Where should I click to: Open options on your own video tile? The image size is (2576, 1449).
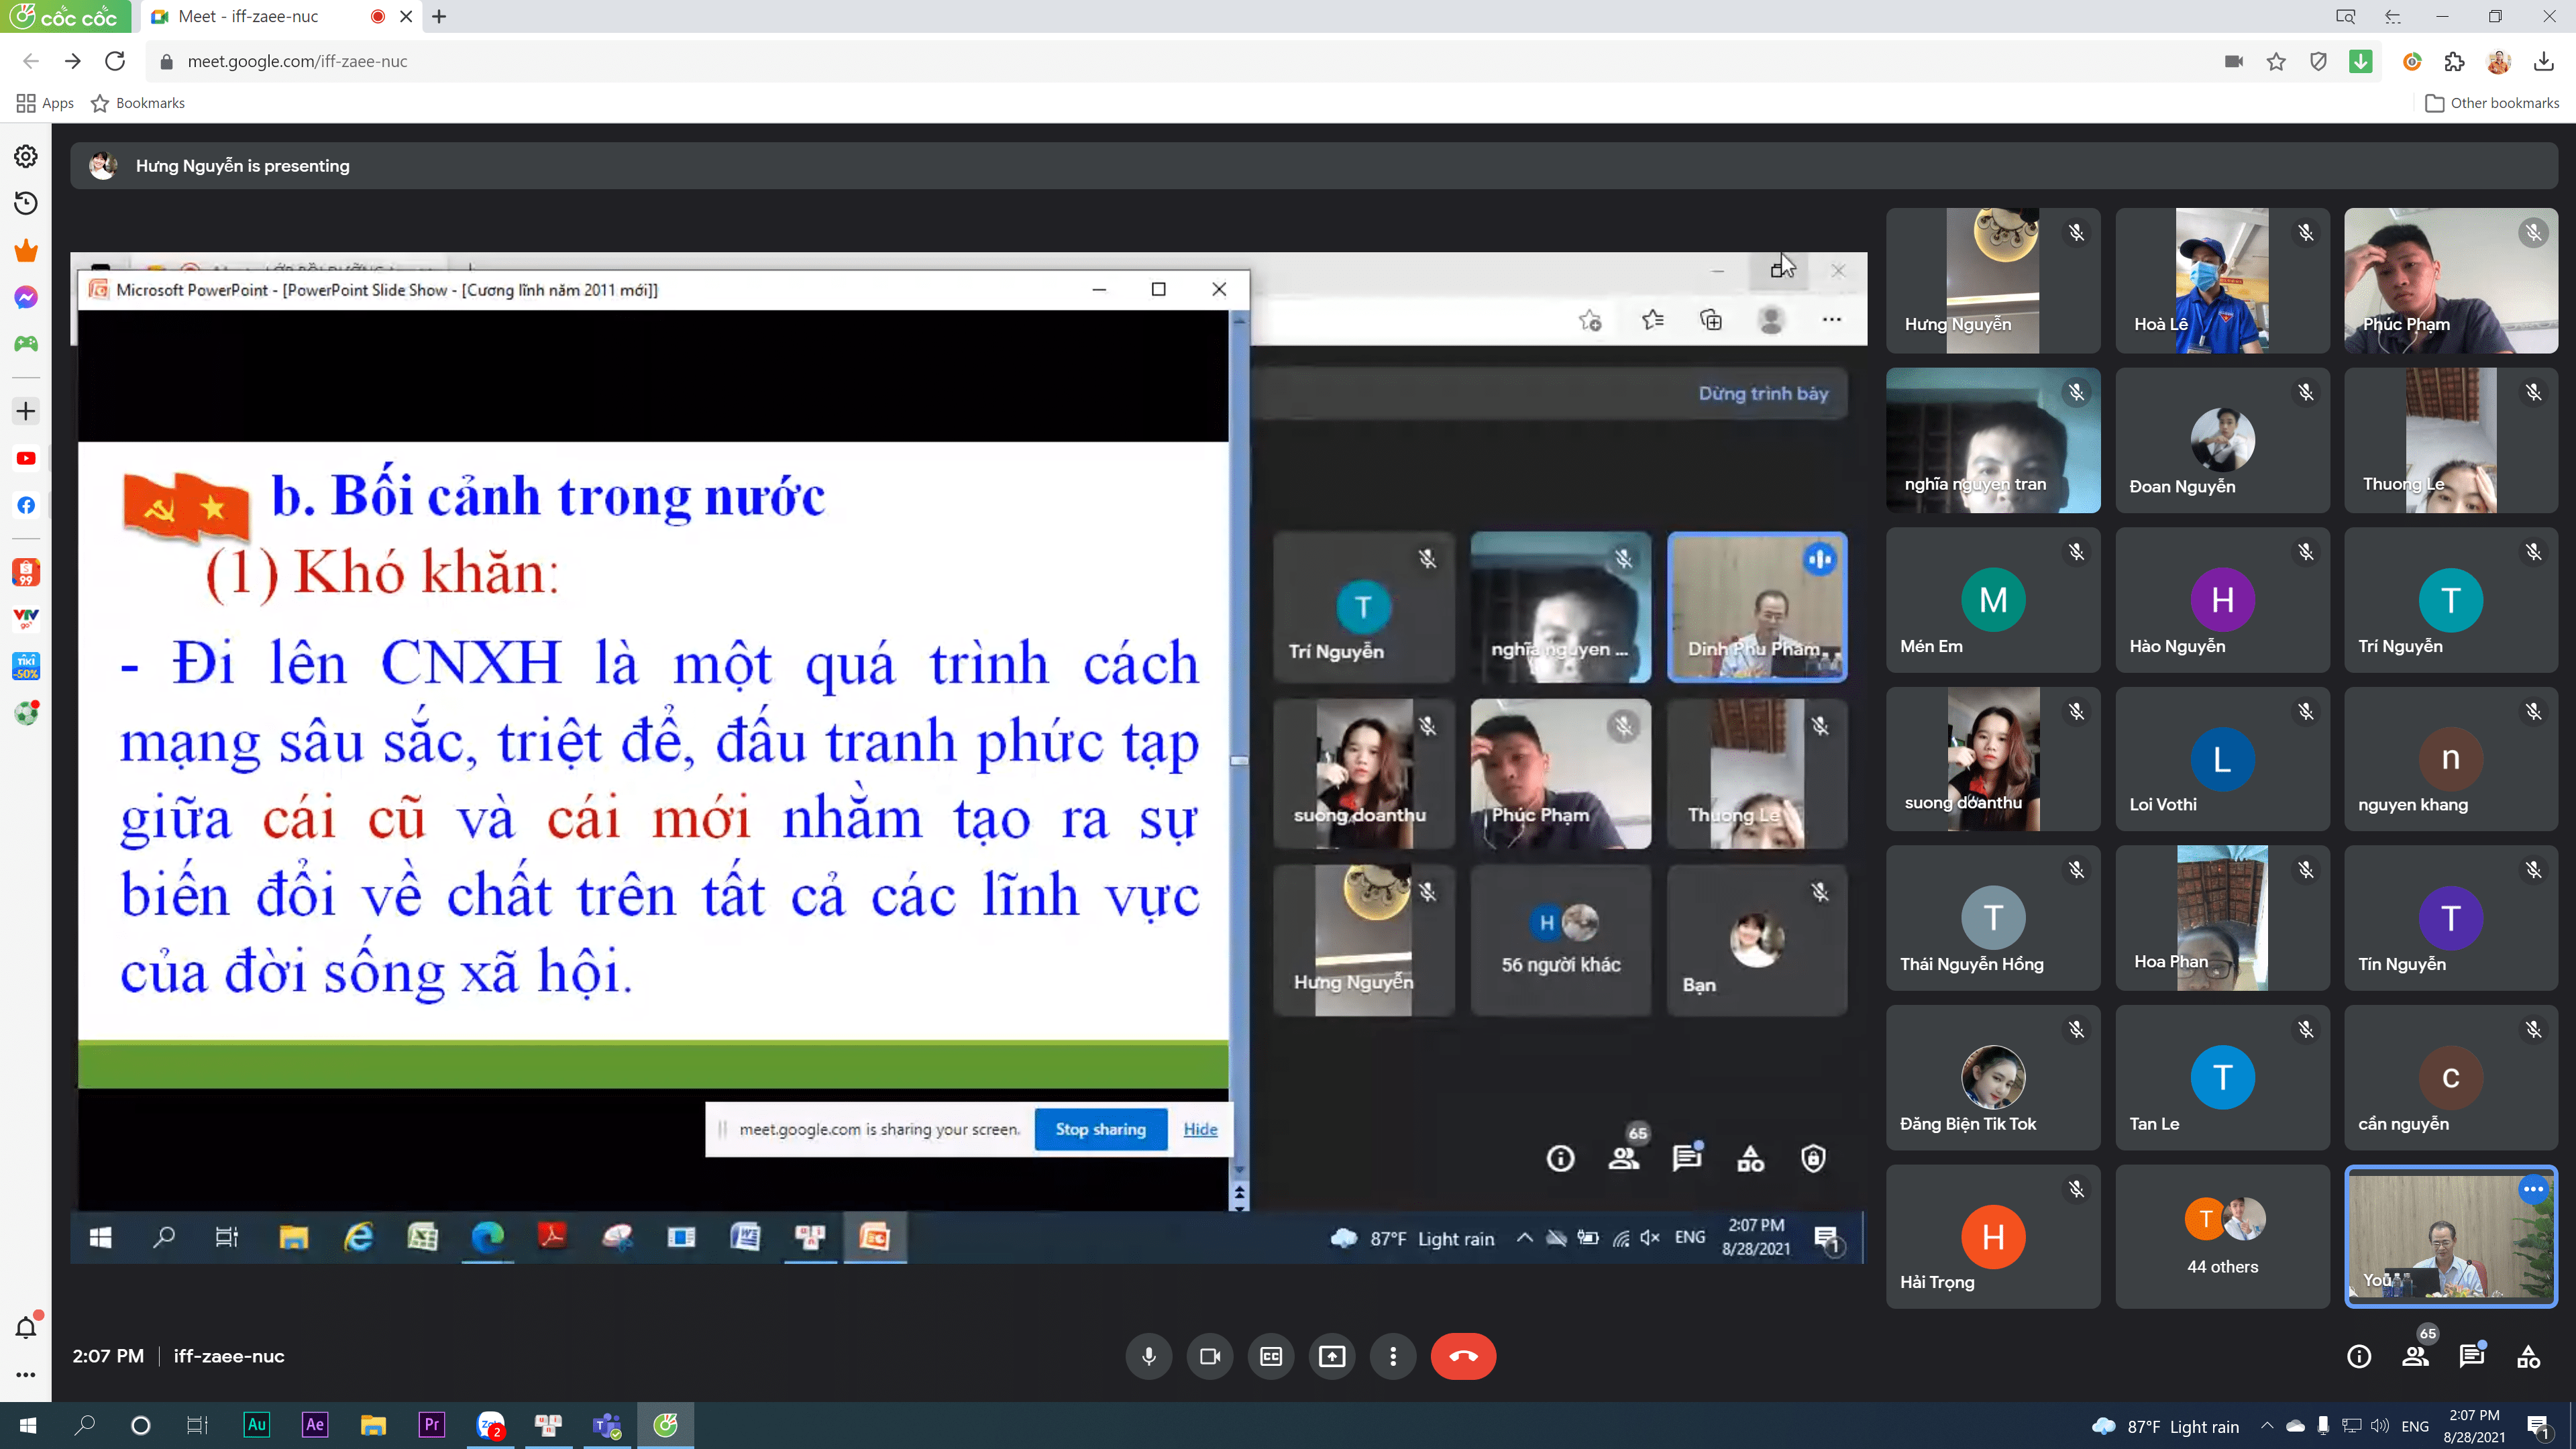2533,1189
